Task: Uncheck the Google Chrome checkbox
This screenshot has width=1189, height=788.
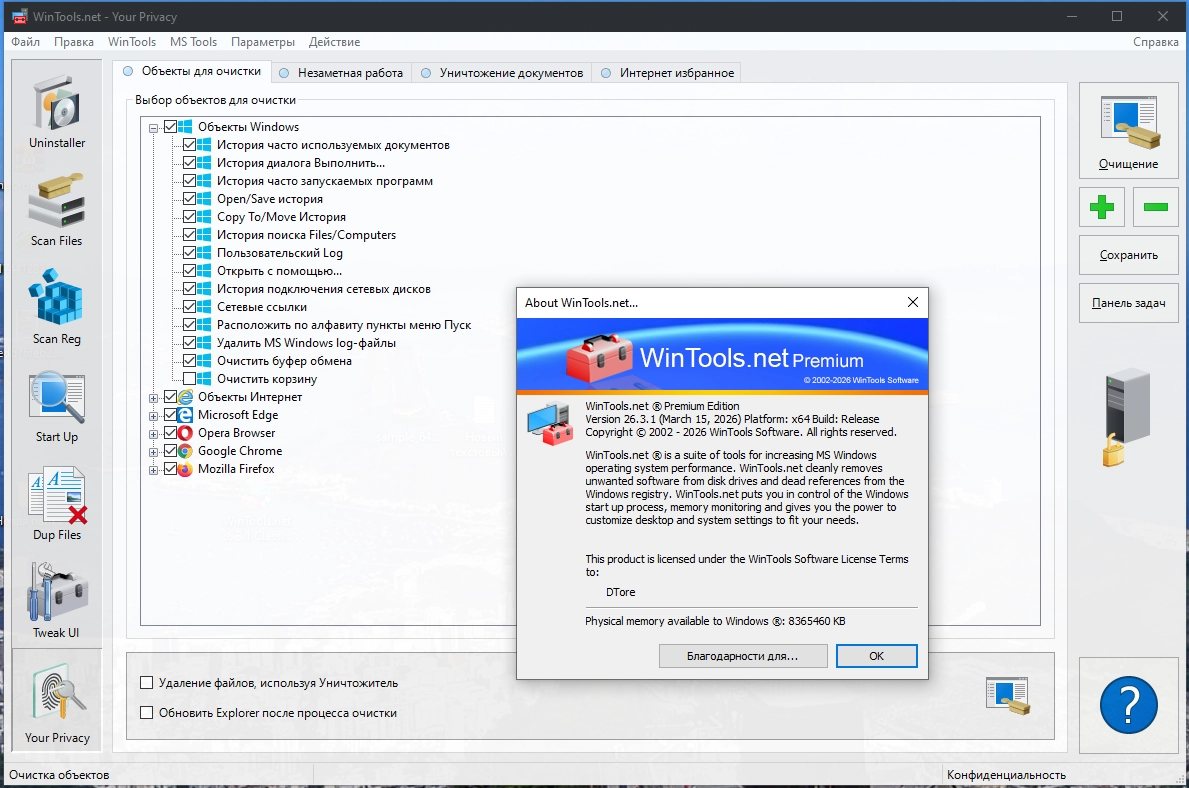Action: 171,451
